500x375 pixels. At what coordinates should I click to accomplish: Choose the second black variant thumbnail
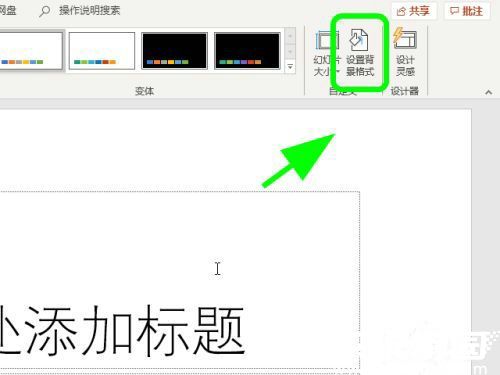tap(247, 51)
